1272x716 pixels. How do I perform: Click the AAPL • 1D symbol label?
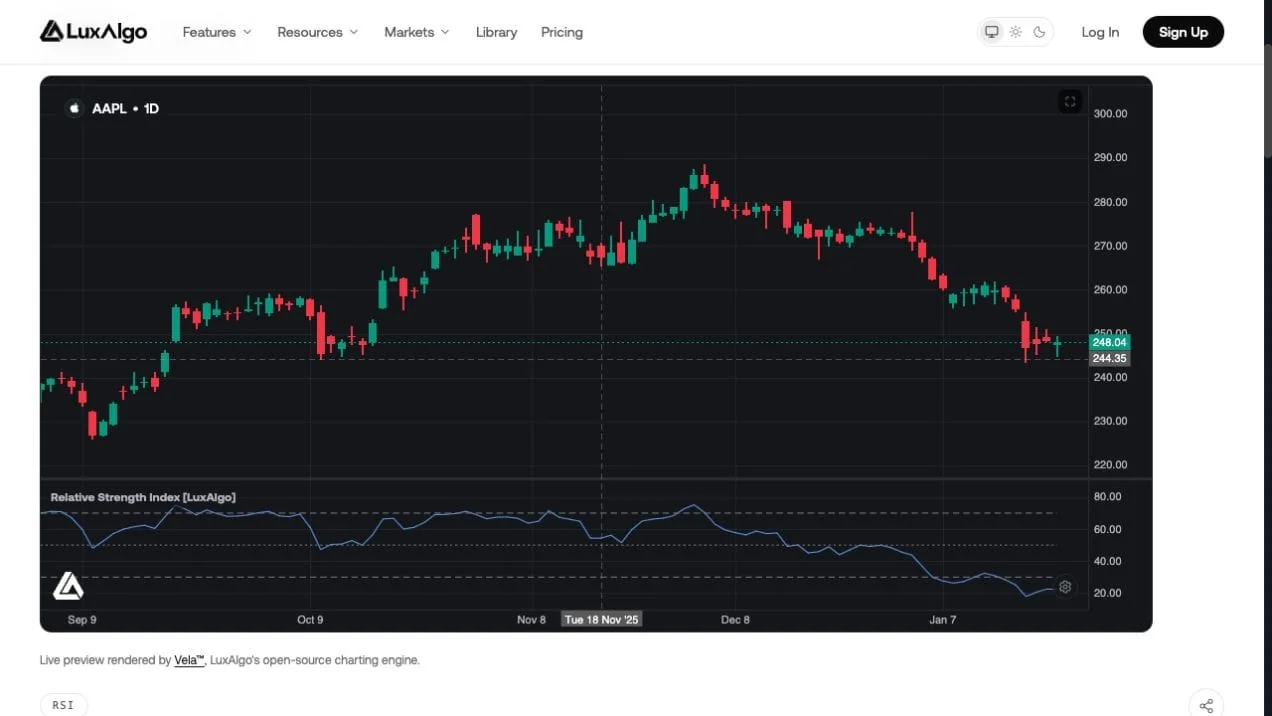125,108
